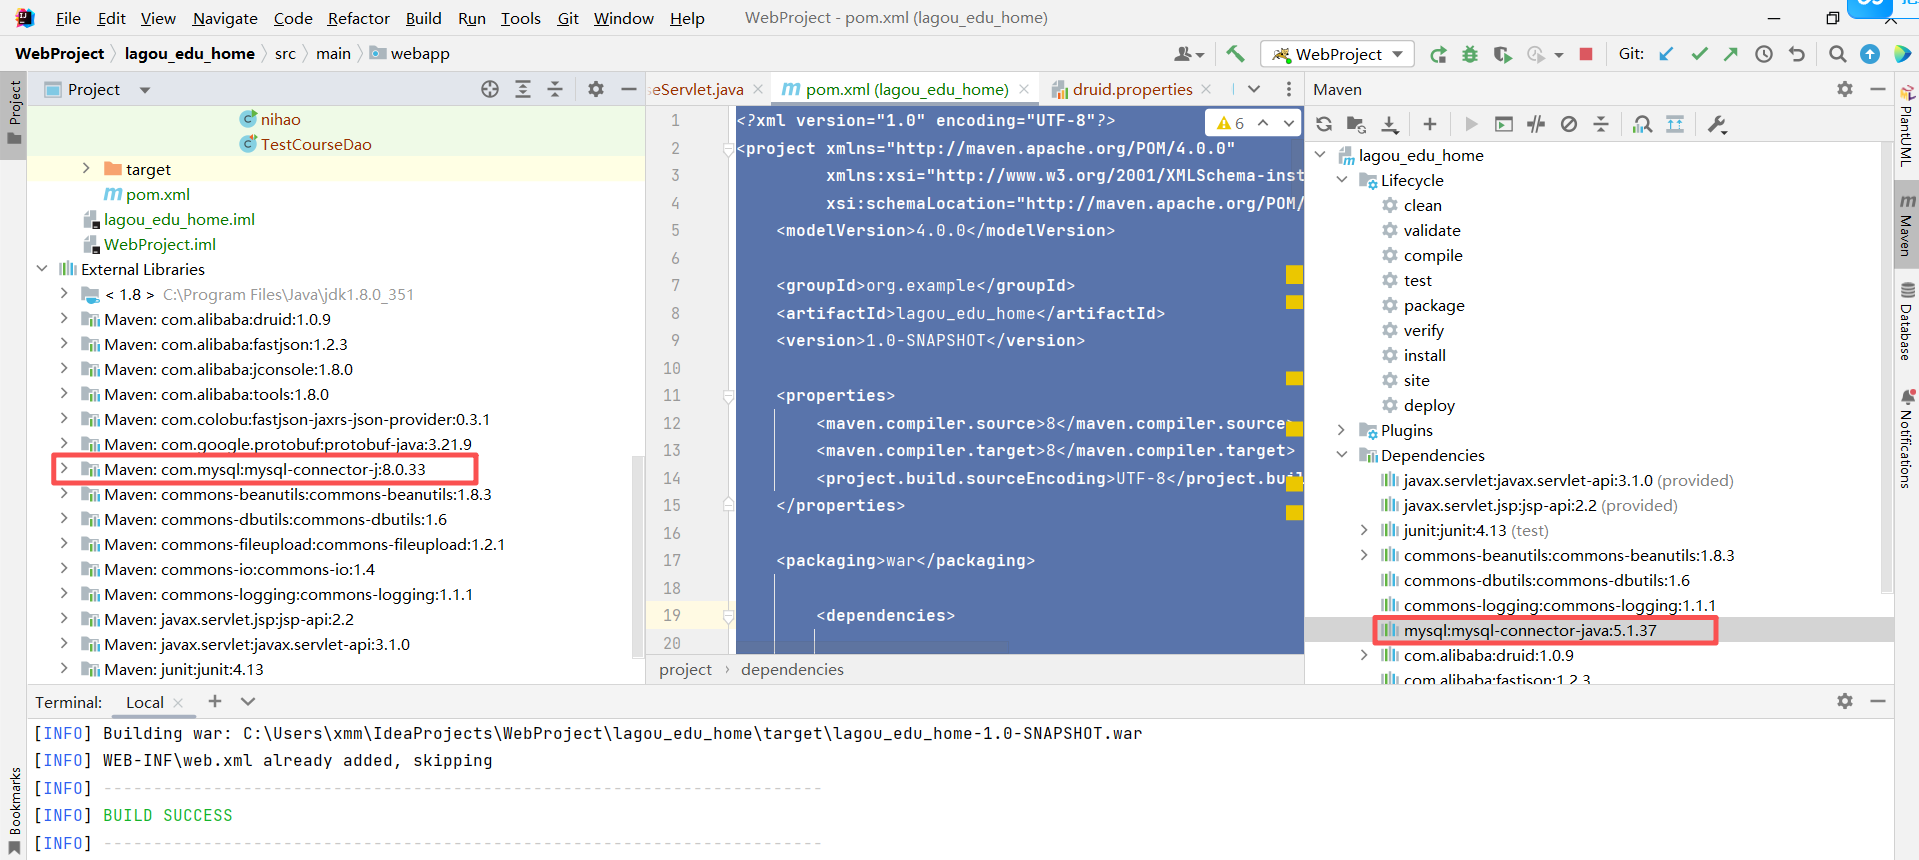Viewport: 1919px width, 860px height.
Task: Select mysql:mysql-connector-java:5.1.37 in Maven dependencies
Action: tap(1530, 630)
